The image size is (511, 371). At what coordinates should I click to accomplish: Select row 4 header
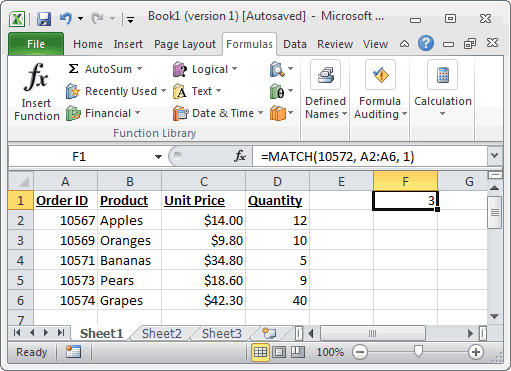coord(21,260)
